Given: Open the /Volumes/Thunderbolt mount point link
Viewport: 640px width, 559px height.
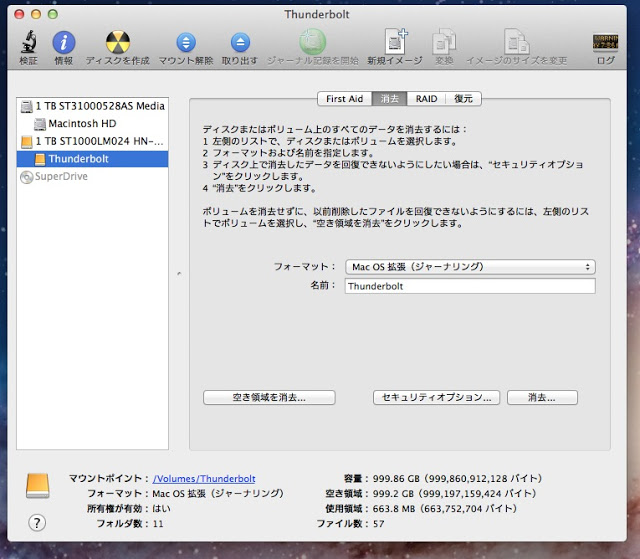Looking at the screenshot, I should [x=204, y=479].
